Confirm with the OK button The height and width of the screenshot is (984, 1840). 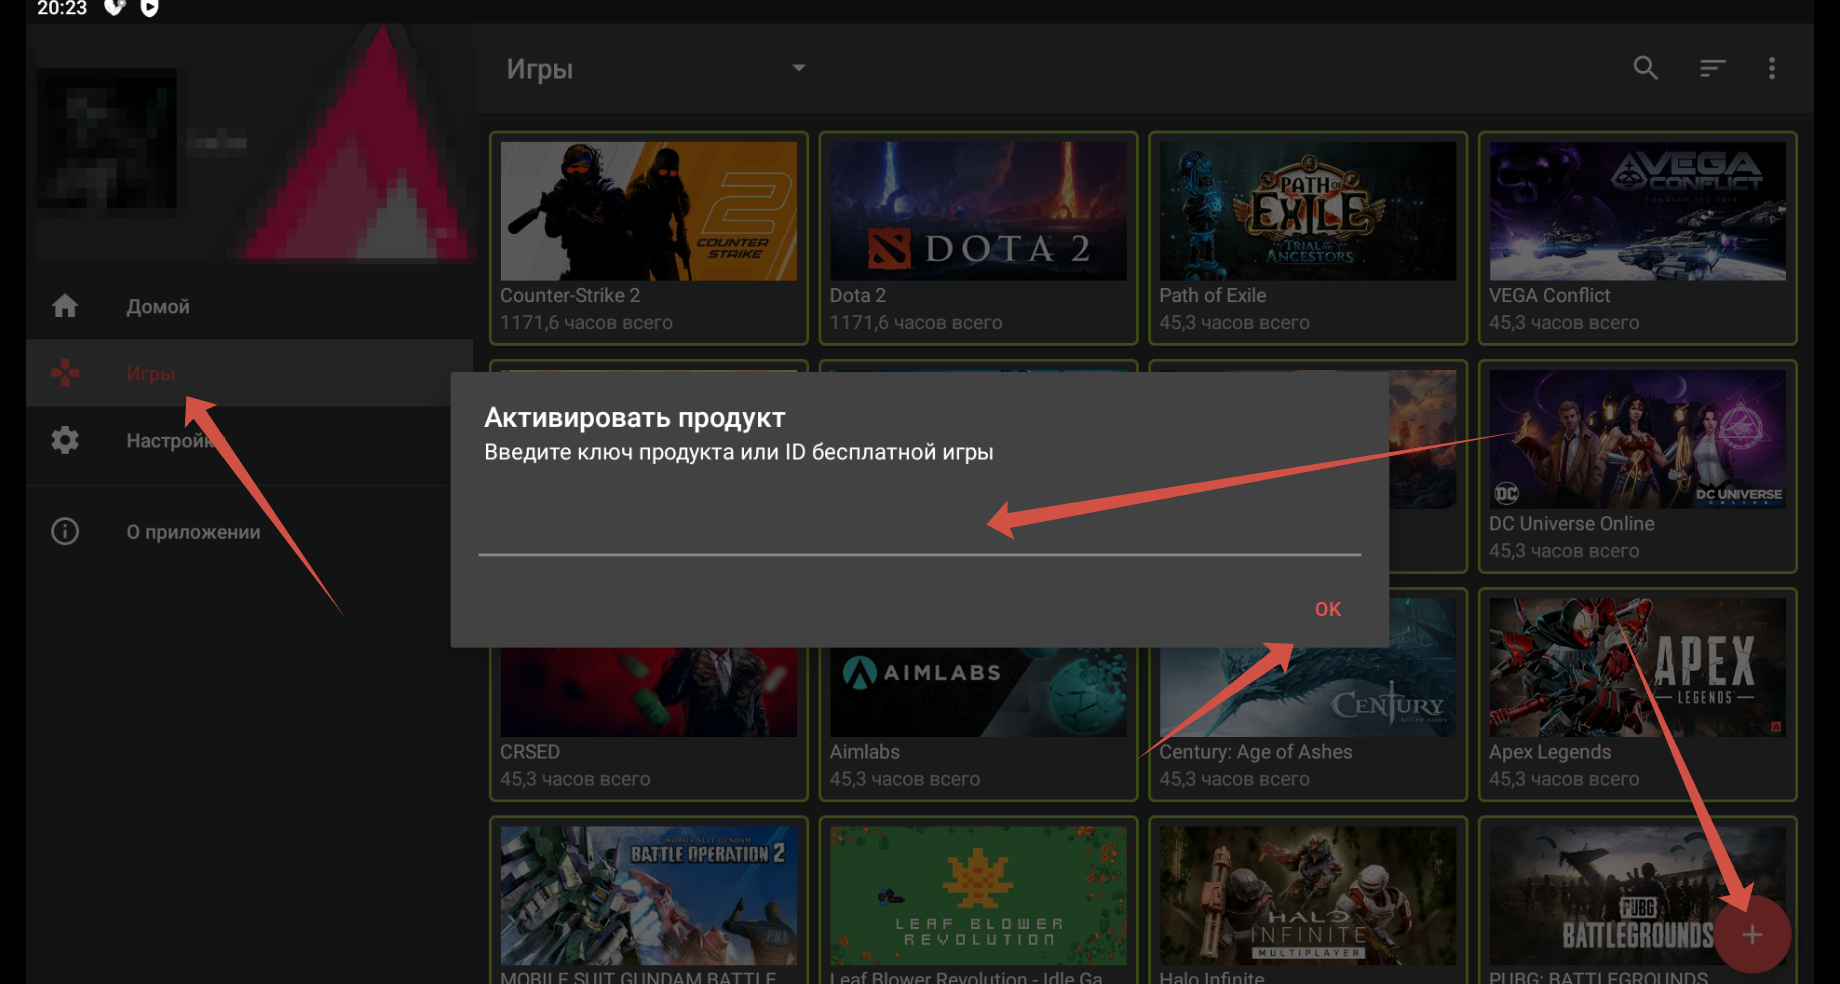[x=1327, y=609]
